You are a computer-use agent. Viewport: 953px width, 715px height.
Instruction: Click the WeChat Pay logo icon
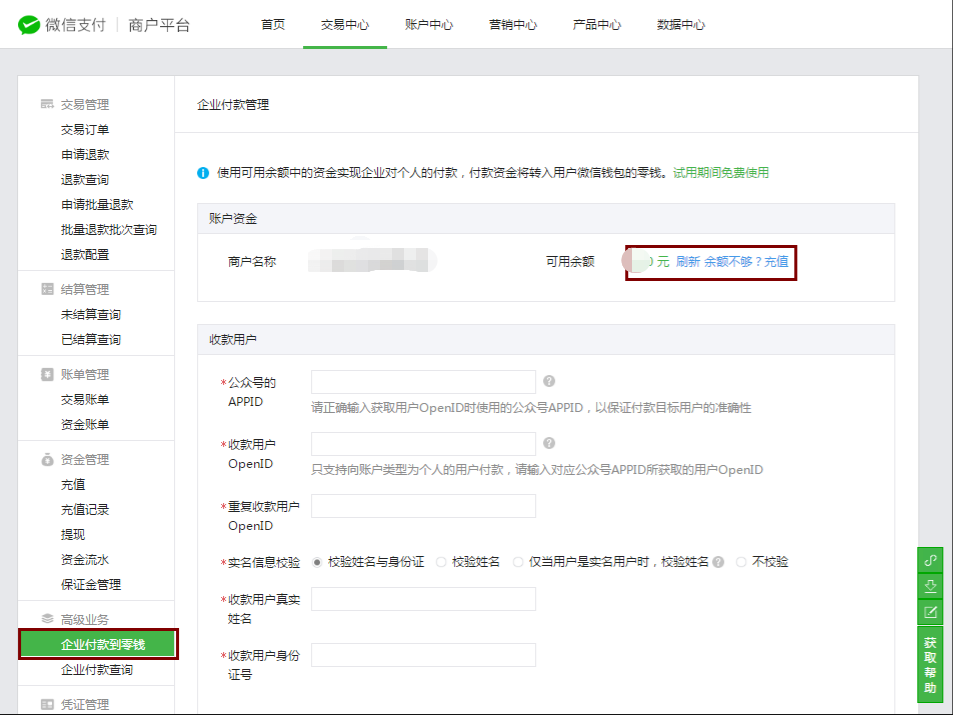(x=29, y=25)
